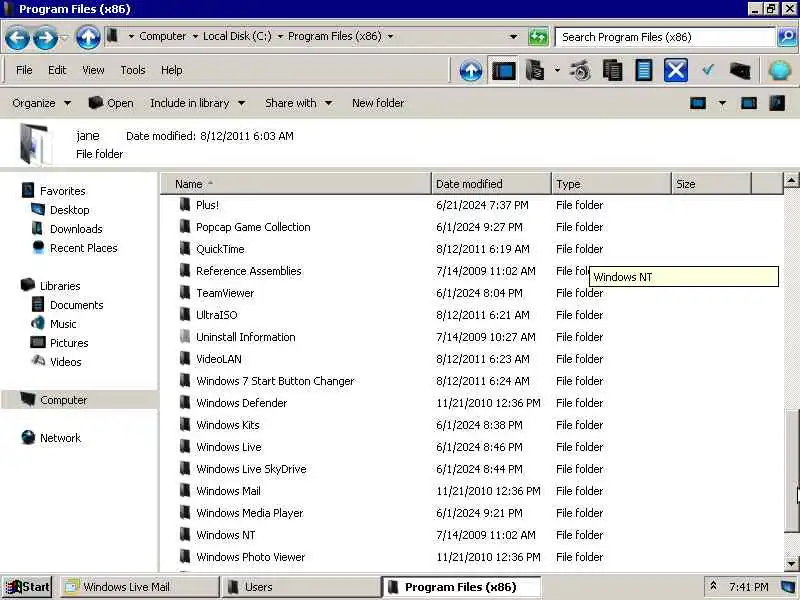
Task: Click the blue X Delete toolbar icon
Action: pos(676,70)
